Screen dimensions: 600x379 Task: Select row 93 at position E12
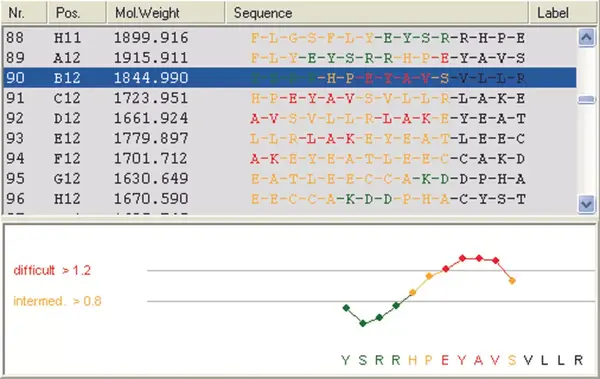tap(290, 138)
